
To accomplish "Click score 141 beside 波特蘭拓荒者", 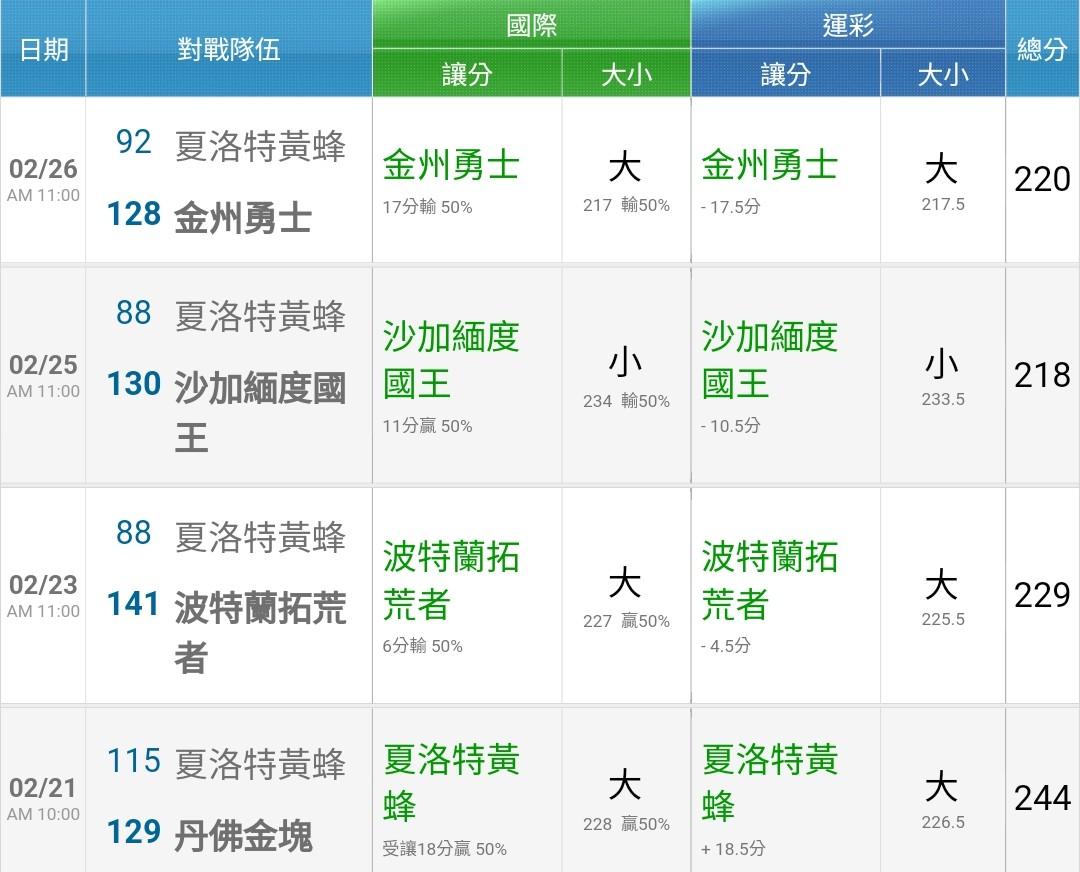I will pyautogui.click(x=134, y=604).
